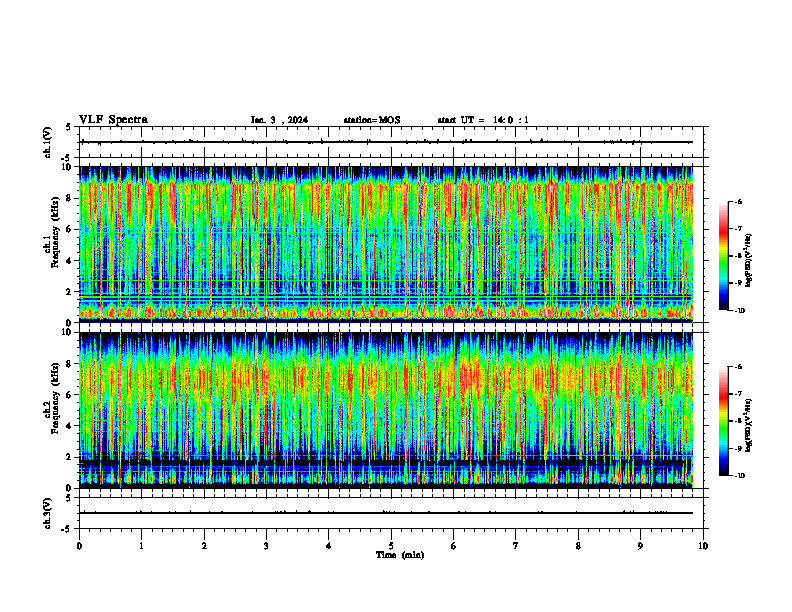This screenshot has height=612, width=792.
Task: Click time axis tick label "7"
Action: coord(516,546)
